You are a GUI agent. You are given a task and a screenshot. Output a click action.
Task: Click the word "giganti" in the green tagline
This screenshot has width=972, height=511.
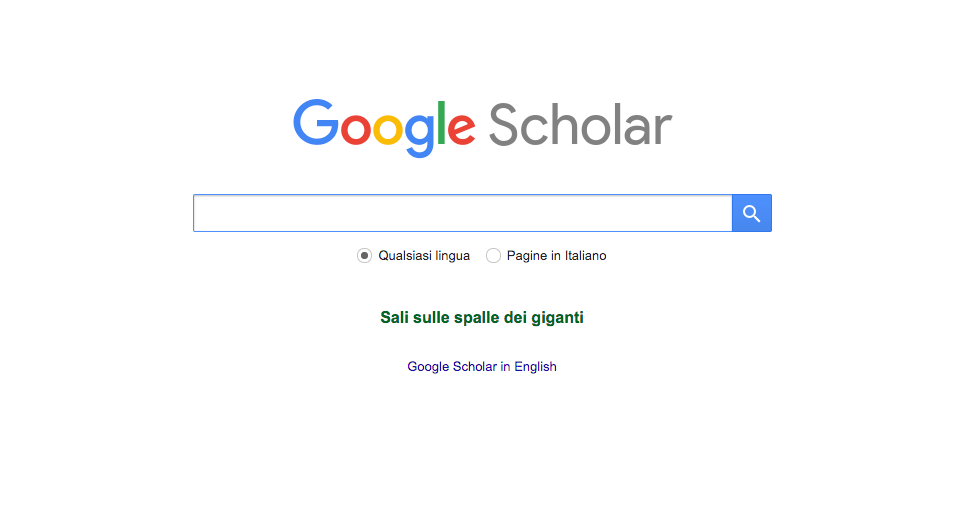coord(558,318)
